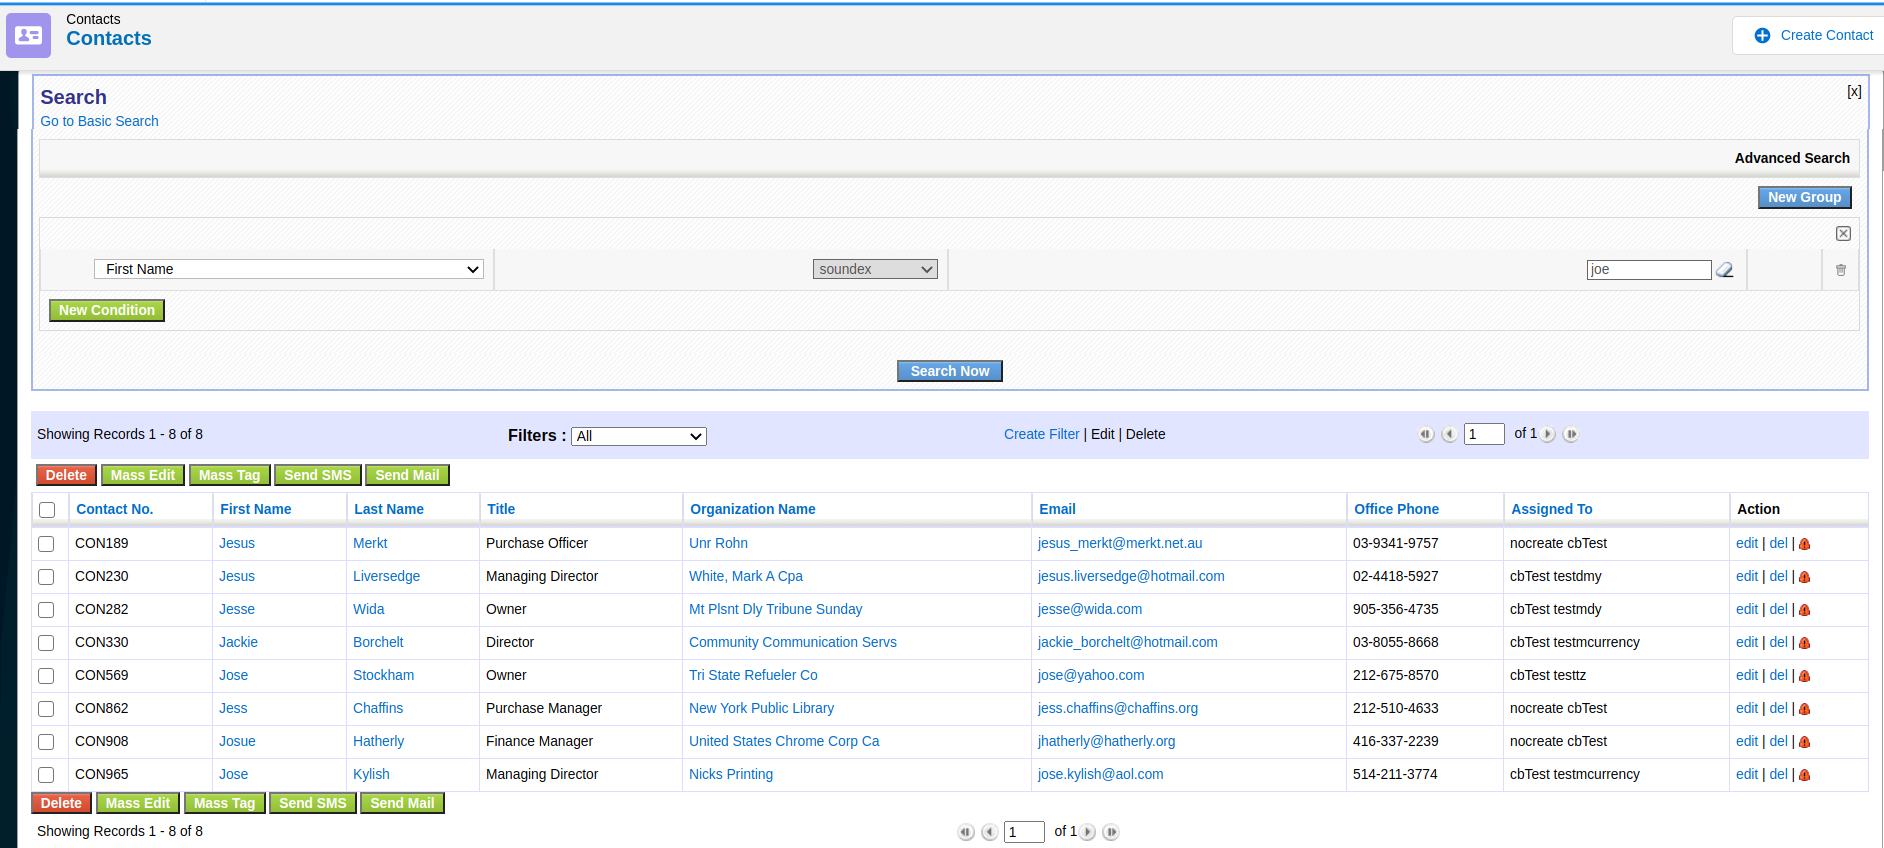Sort by Assigned To column header
Image resolution: width=1884 pixels, height=848 pixels.
(x=1552, y=509)
